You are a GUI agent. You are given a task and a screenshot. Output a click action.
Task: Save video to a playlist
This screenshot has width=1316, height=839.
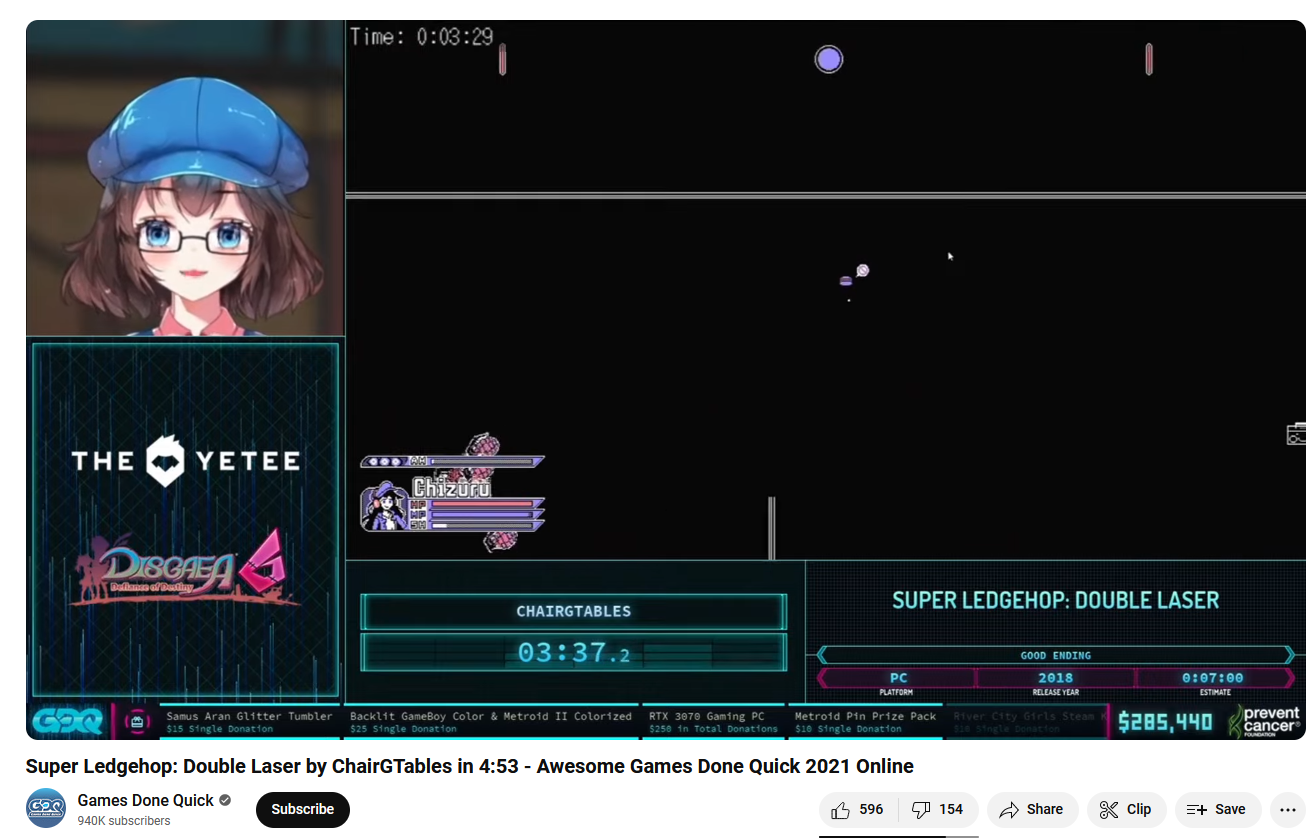tap(1216, 810)
